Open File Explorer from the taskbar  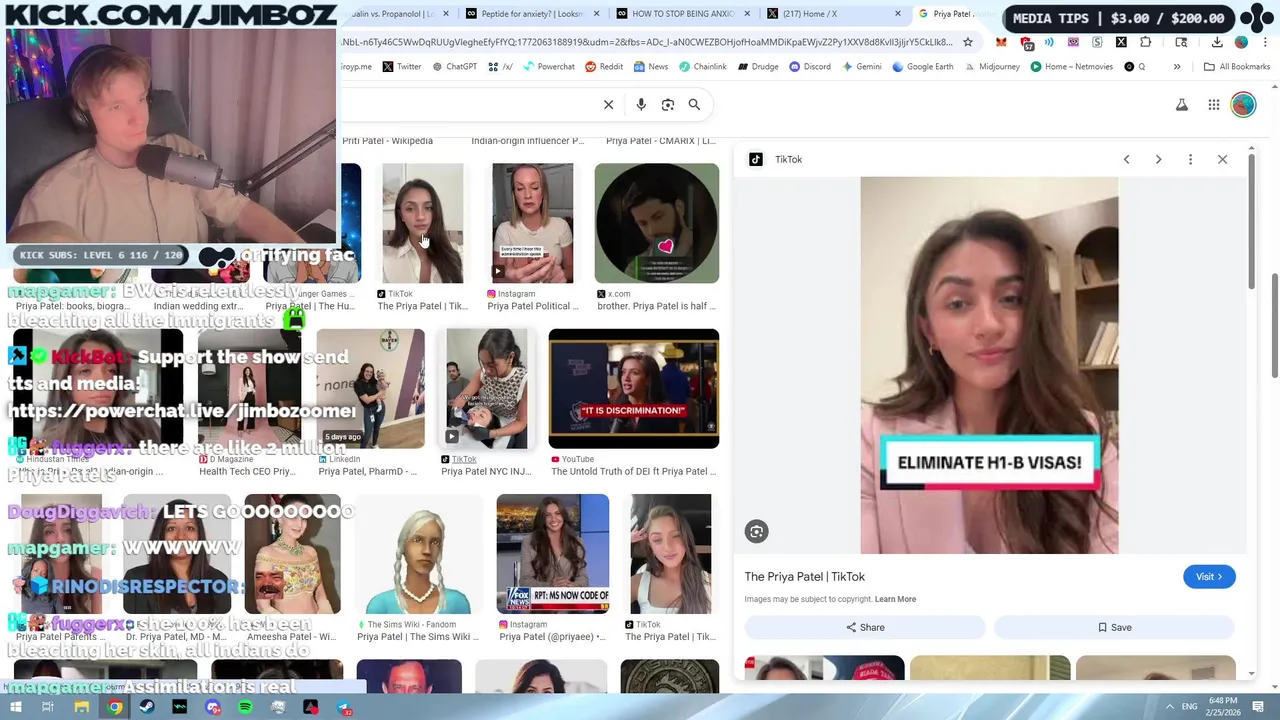tap(82, 707)
